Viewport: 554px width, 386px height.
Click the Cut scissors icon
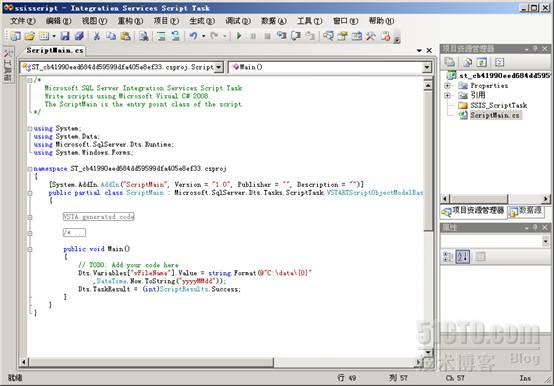point(96,36)
